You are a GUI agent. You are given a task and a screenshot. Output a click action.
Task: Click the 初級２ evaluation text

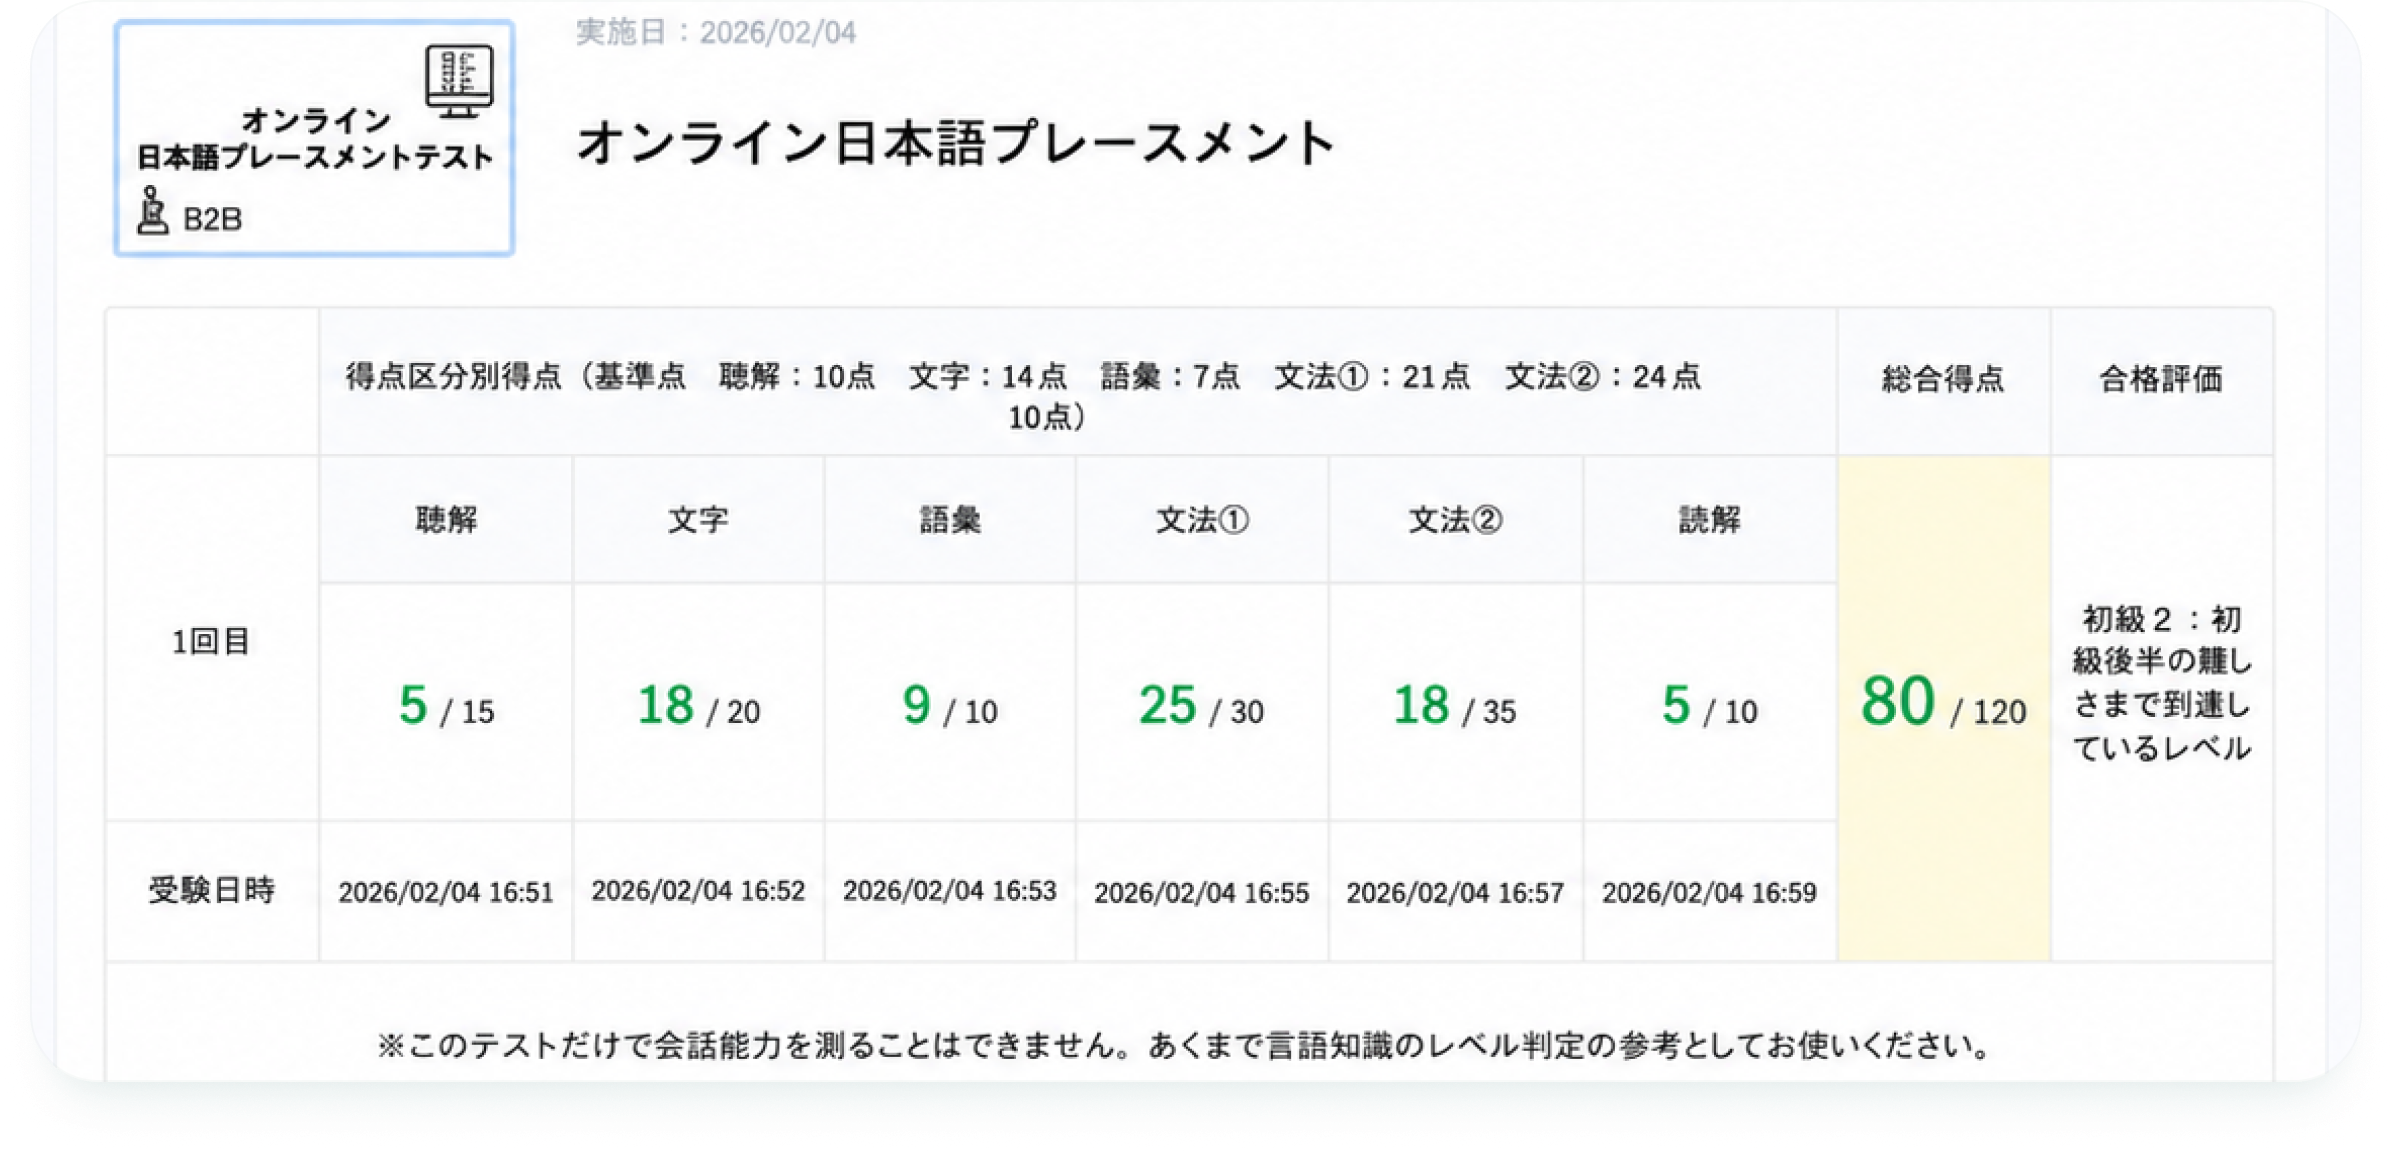(2161, 683)
